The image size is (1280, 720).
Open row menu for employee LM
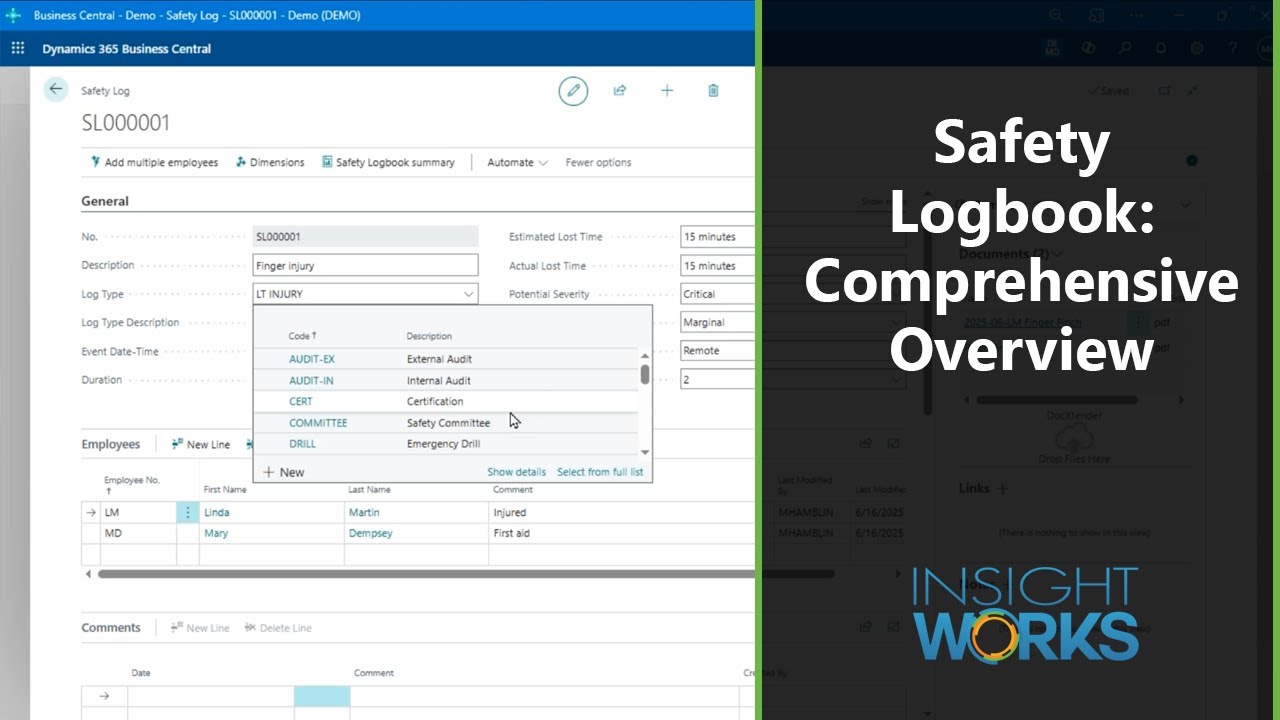click(188, 512)
